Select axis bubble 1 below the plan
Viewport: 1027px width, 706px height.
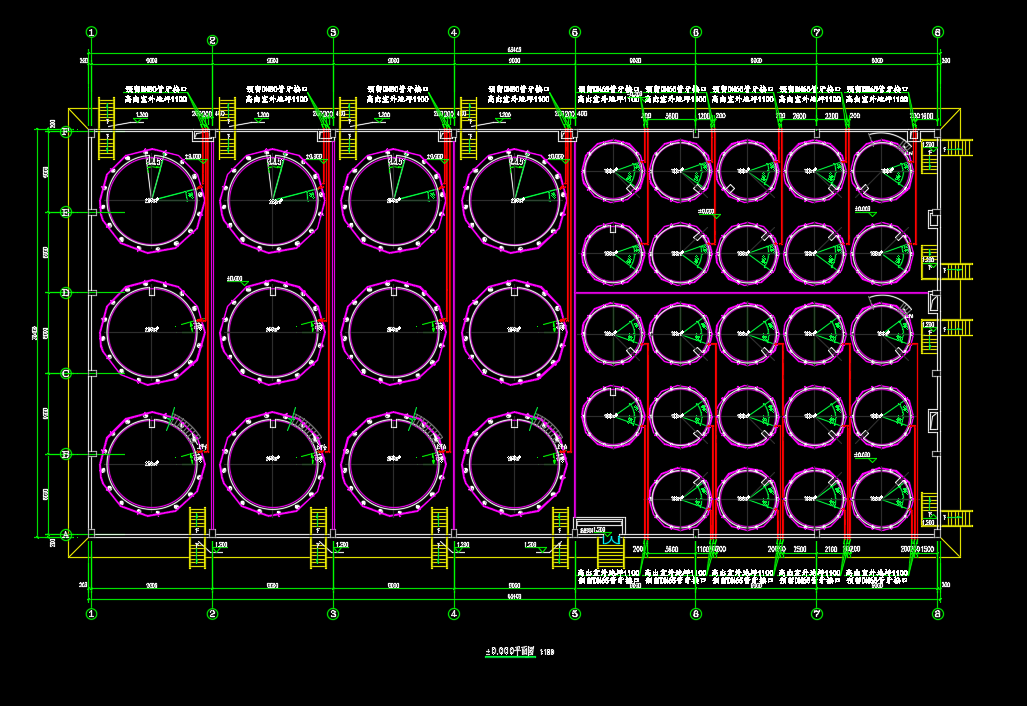point(91,614)
